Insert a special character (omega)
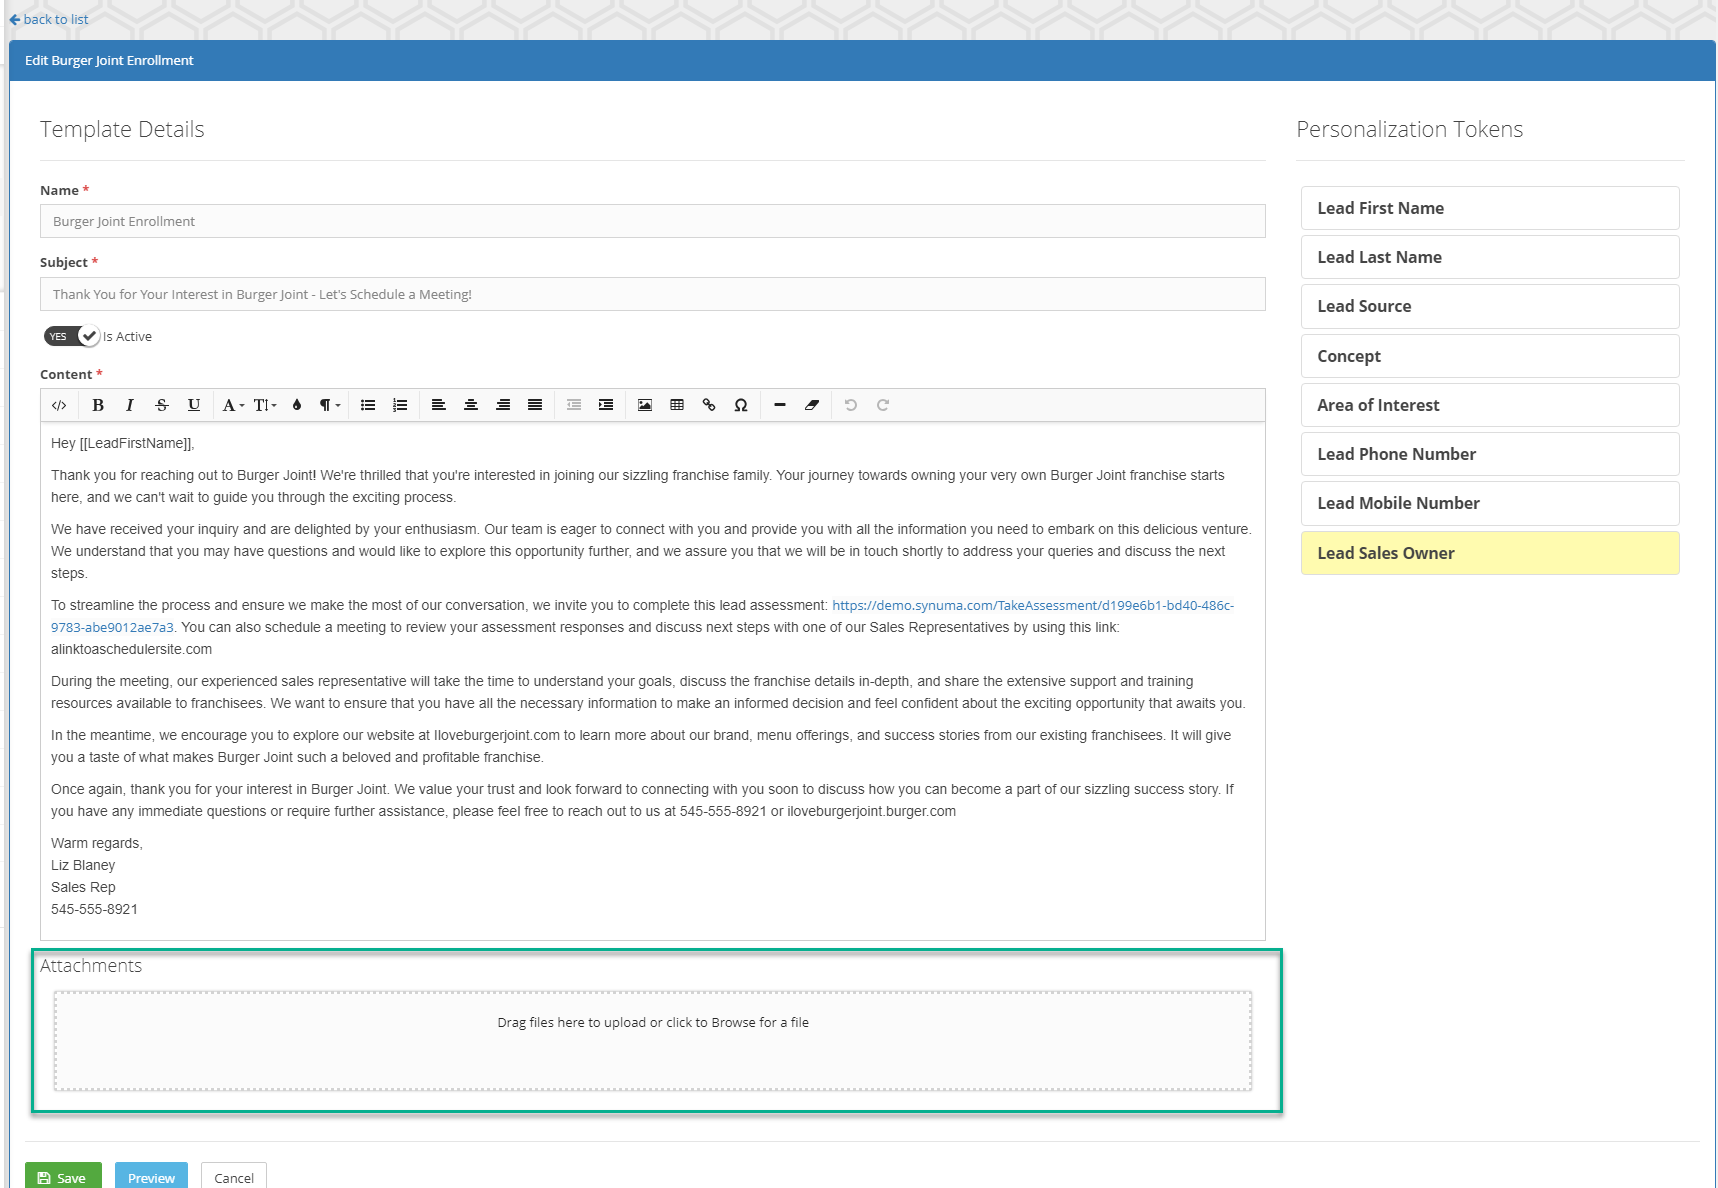This screenshot has height=1188, width=1718. click(x=741, y=405)
